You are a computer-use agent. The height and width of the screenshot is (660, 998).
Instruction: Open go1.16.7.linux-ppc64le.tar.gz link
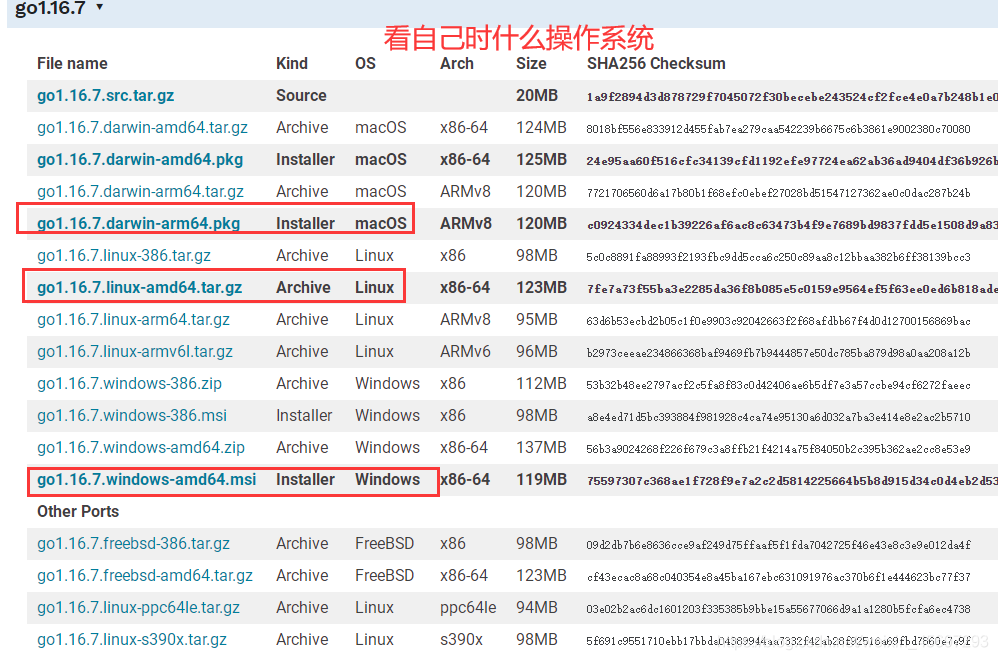(x=138, y=607)
